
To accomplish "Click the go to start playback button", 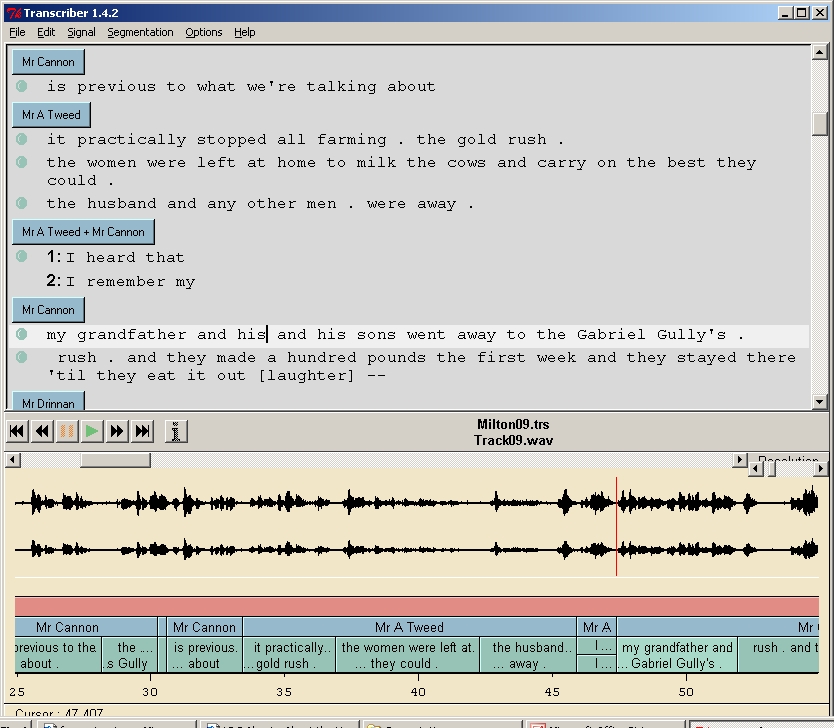I will tap(17, 431).
